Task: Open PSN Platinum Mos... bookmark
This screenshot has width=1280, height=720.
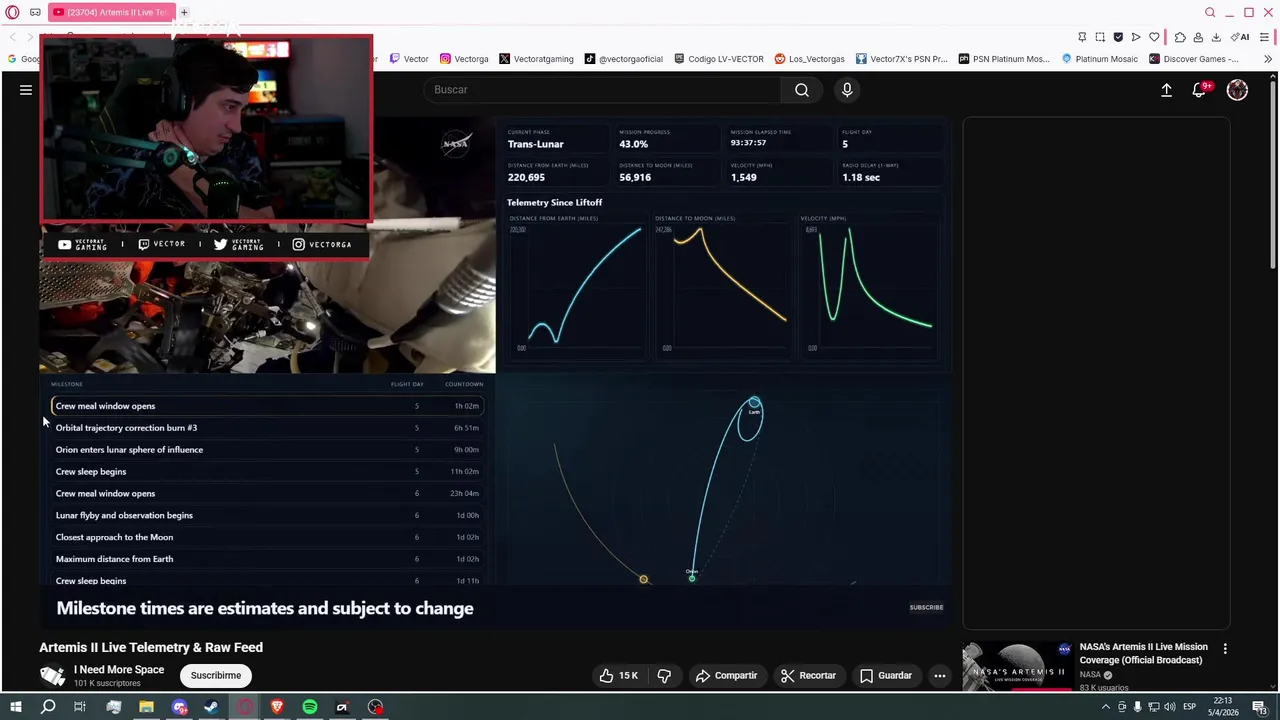Action: tap(1005, 59)
